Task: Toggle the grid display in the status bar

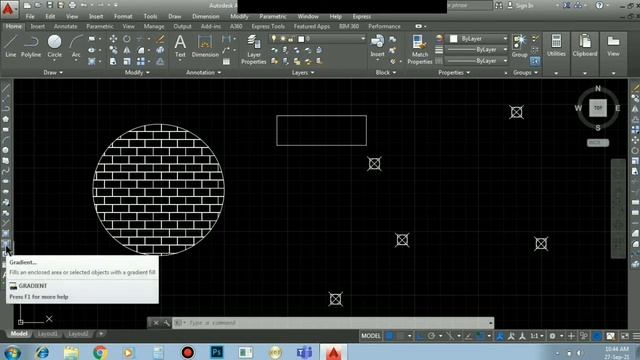Action: tap(390, 336)
